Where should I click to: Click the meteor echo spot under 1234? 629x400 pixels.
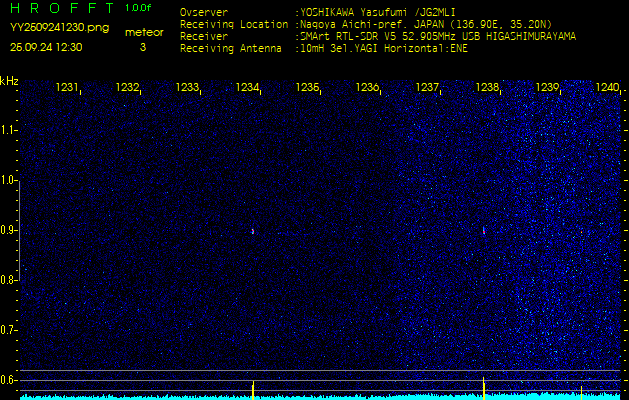[x=252, y=231]
